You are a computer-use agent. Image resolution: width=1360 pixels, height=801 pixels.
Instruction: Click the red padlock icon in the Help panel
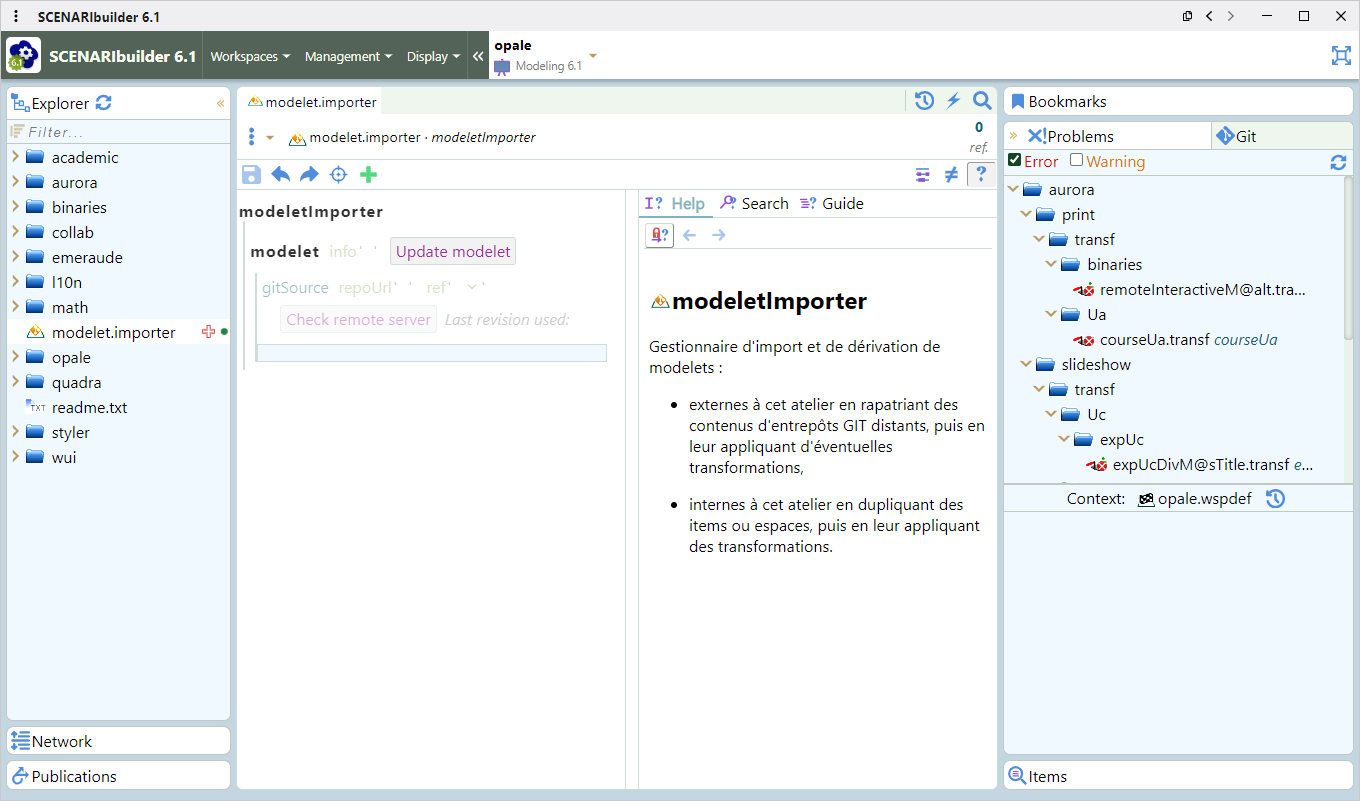coord(659,235)
